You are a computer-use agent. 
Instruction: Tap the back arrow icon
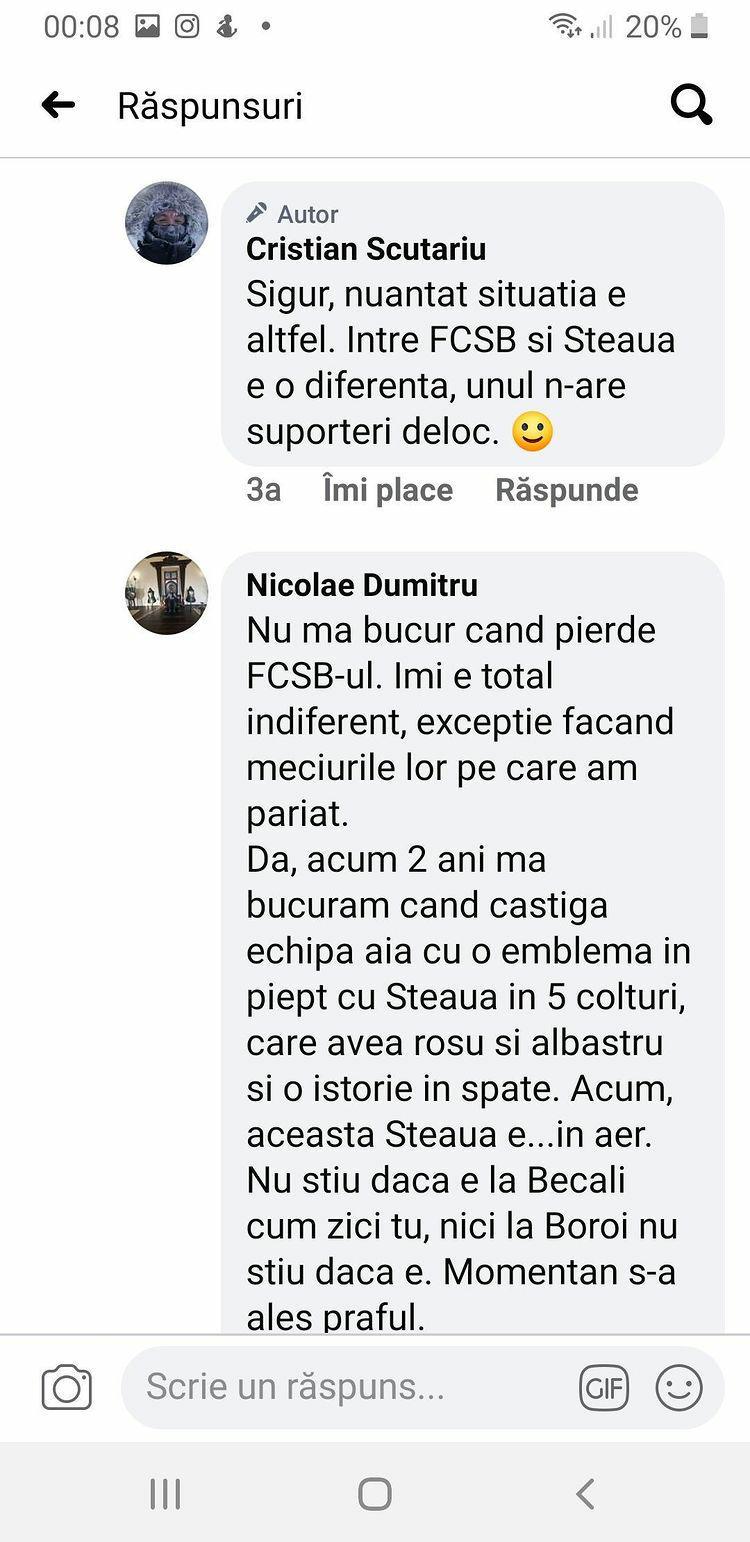point(58,105)
